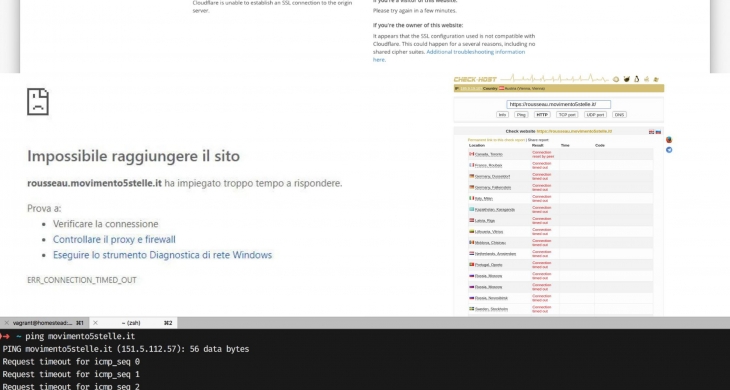The height and width of the screenshot is (390, 730).
Task: Click the DNS check button
Action: [619, 114]
